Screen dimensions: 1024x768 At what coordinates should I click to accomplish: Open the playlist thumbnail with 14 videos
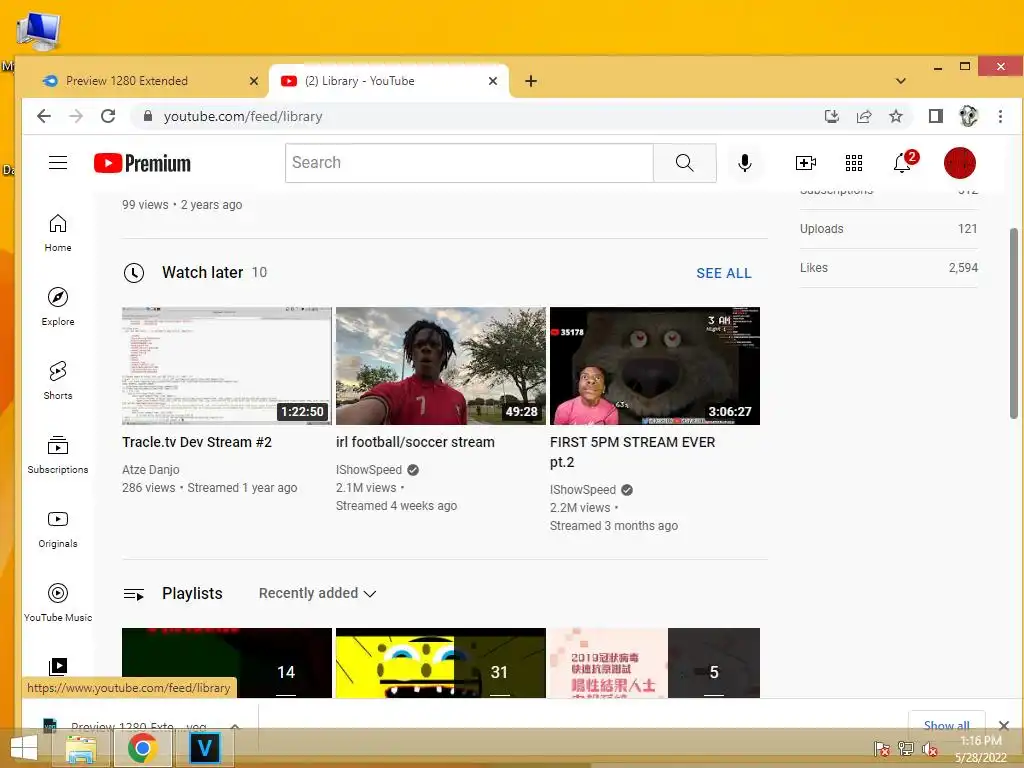point(227,663)
